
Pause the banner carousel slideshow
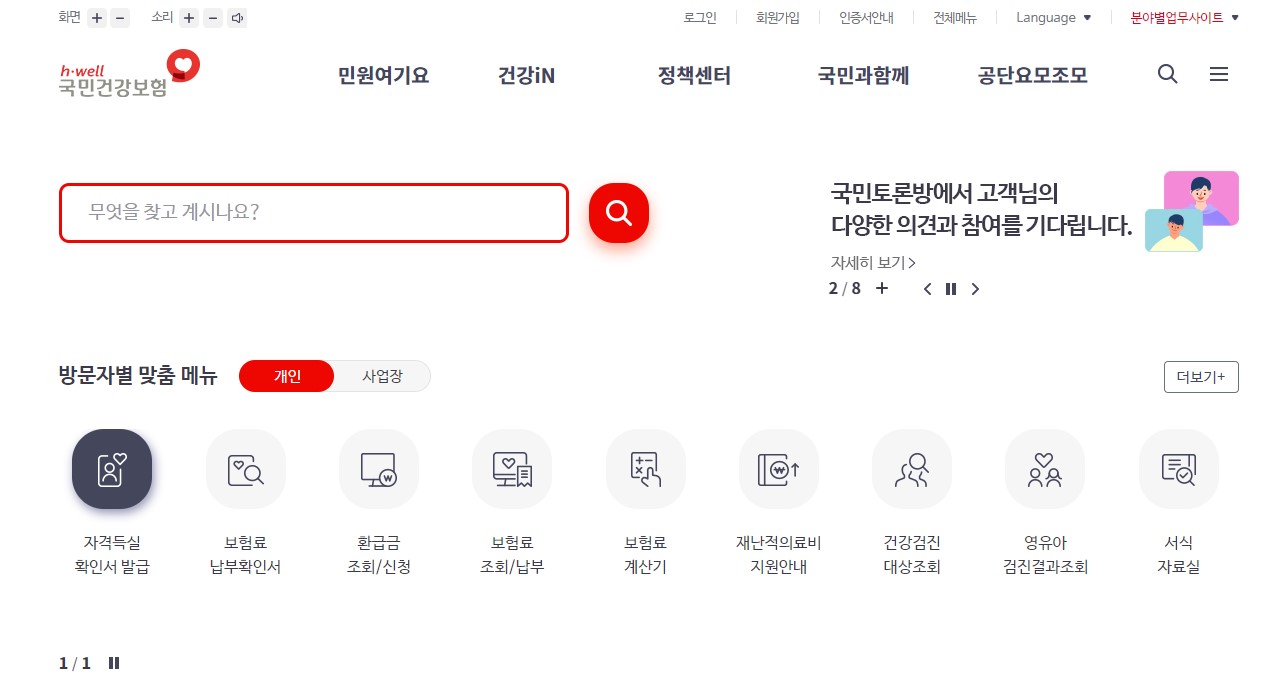[950, 289]
